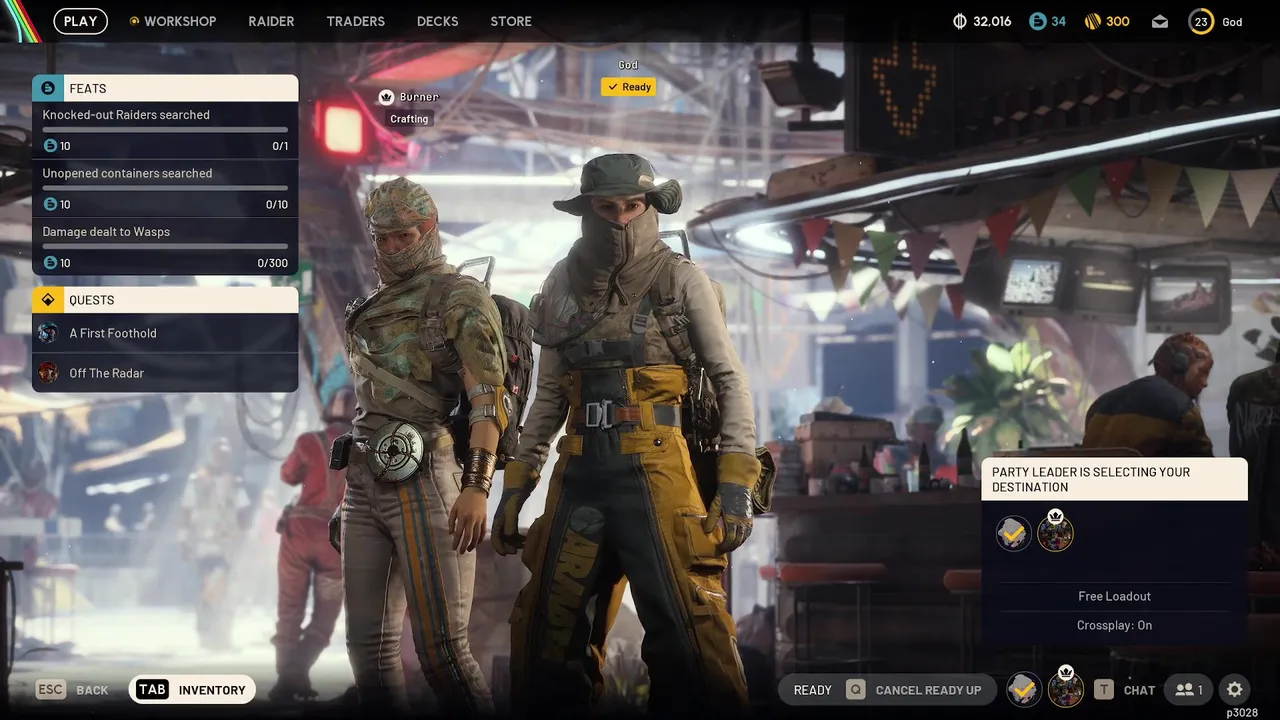Click the 0/10 containers counter

point(277,205)
